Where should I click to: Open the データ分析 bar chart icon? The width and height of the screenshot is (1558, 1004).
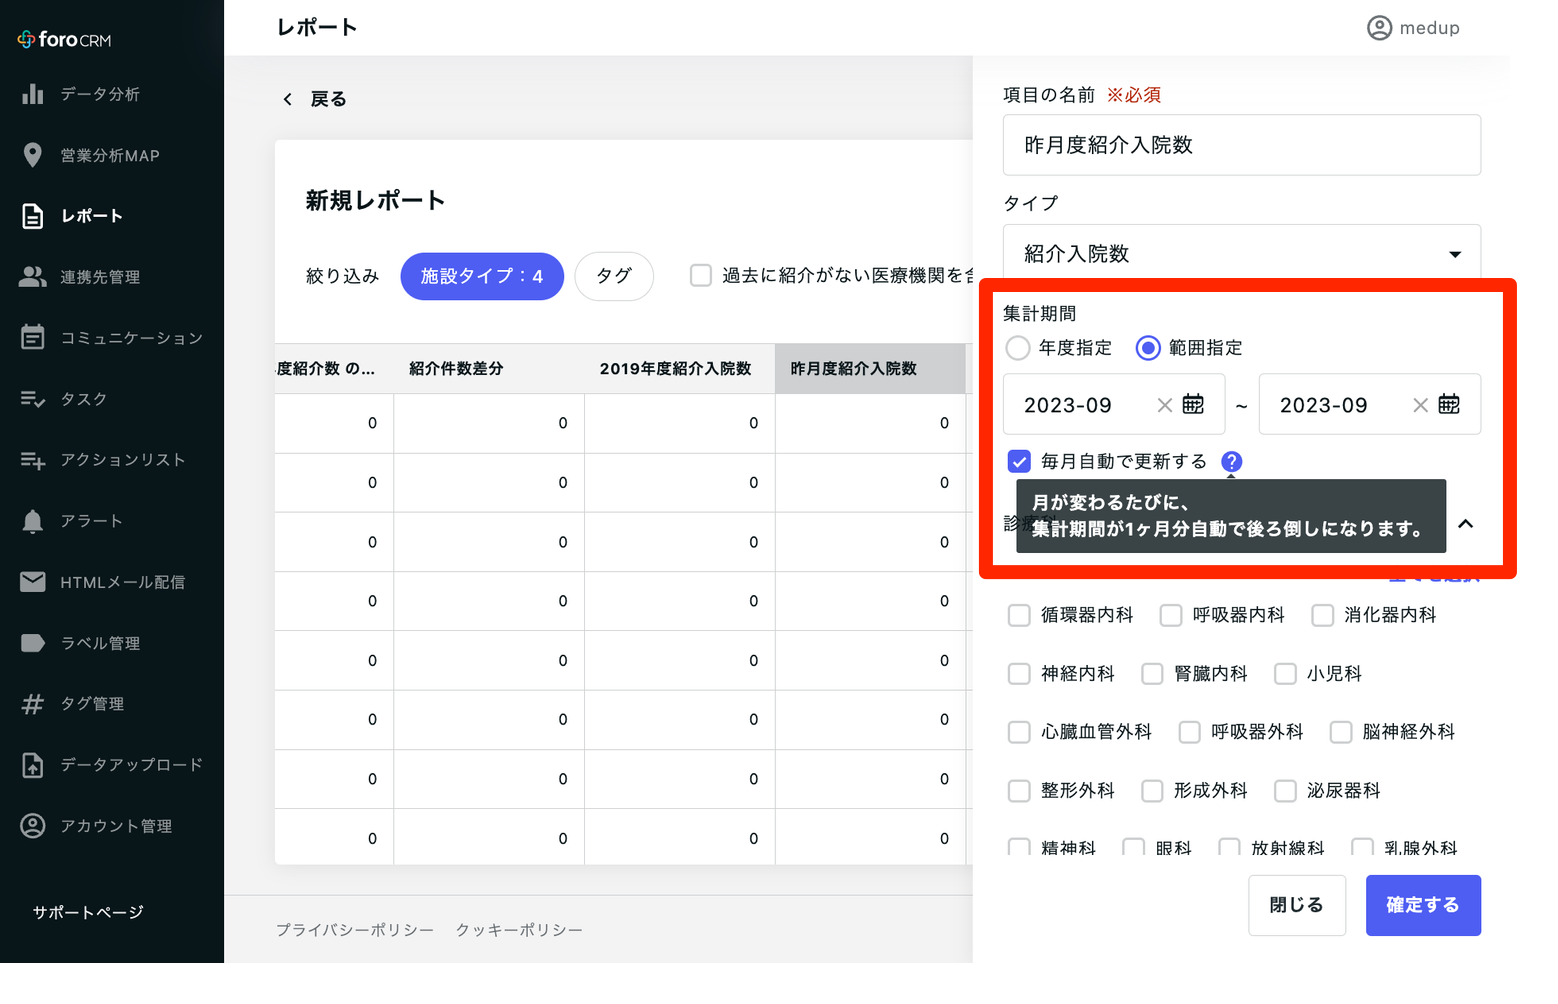pos(33,94)
